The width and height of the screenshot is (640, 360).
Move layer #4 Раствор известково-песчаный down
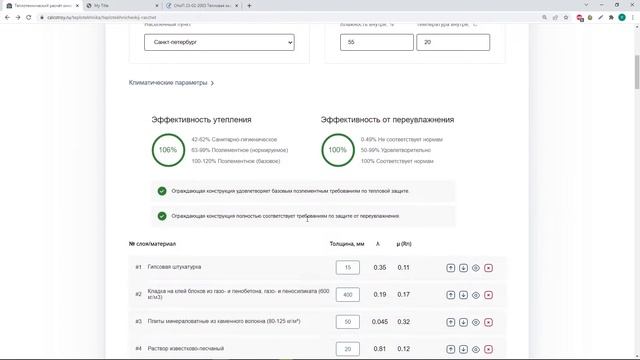[x=463, y=349]
